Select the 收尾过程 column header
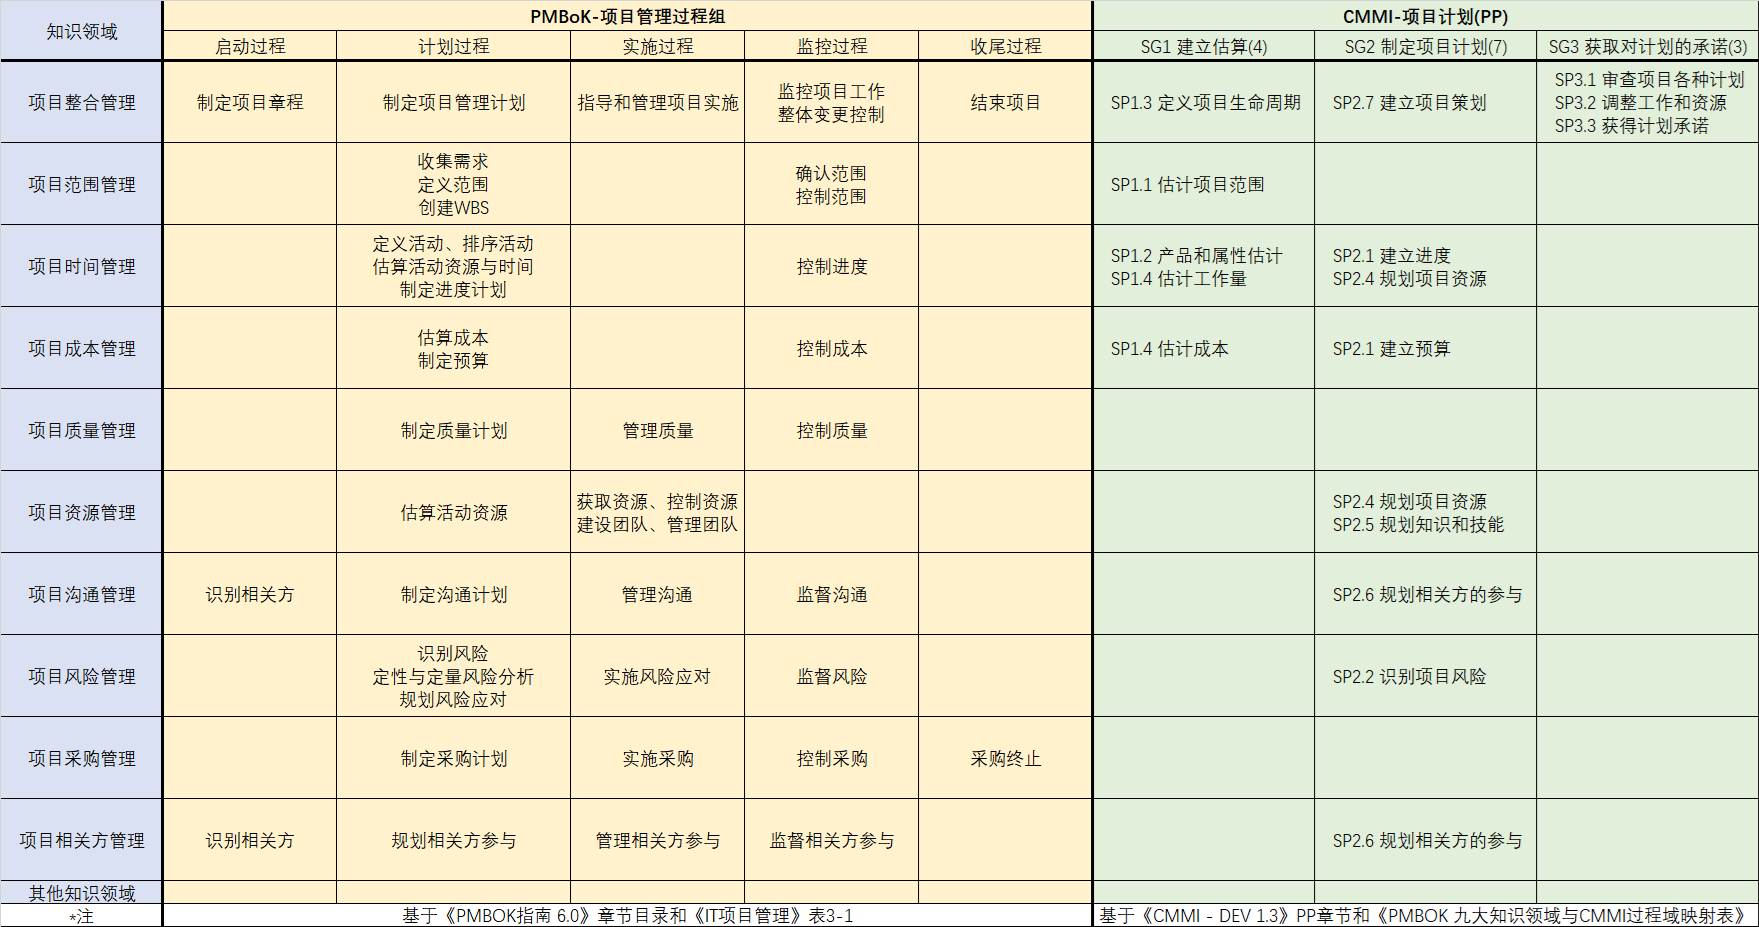The image size is (1759, 927). pyautogui.click(x=1005, y=46)
